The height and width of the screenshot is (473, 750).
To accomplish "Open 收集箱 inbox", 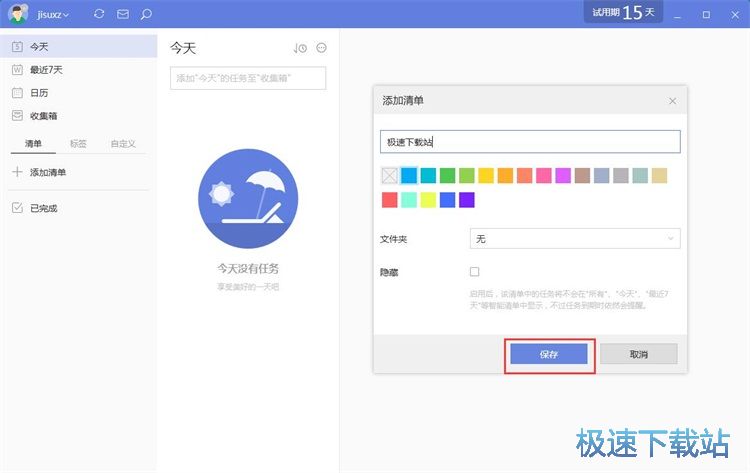I will point(78,116).
